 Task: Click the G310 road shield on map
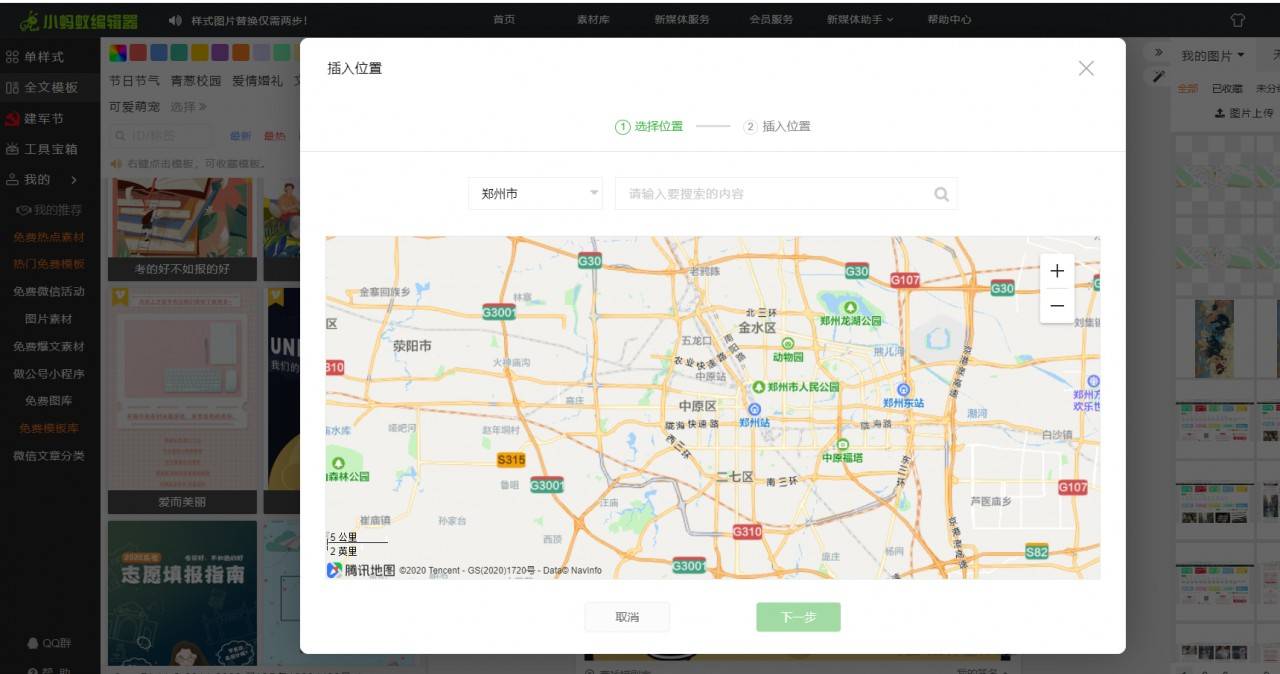pyautogui.click(x=747, y=532)
